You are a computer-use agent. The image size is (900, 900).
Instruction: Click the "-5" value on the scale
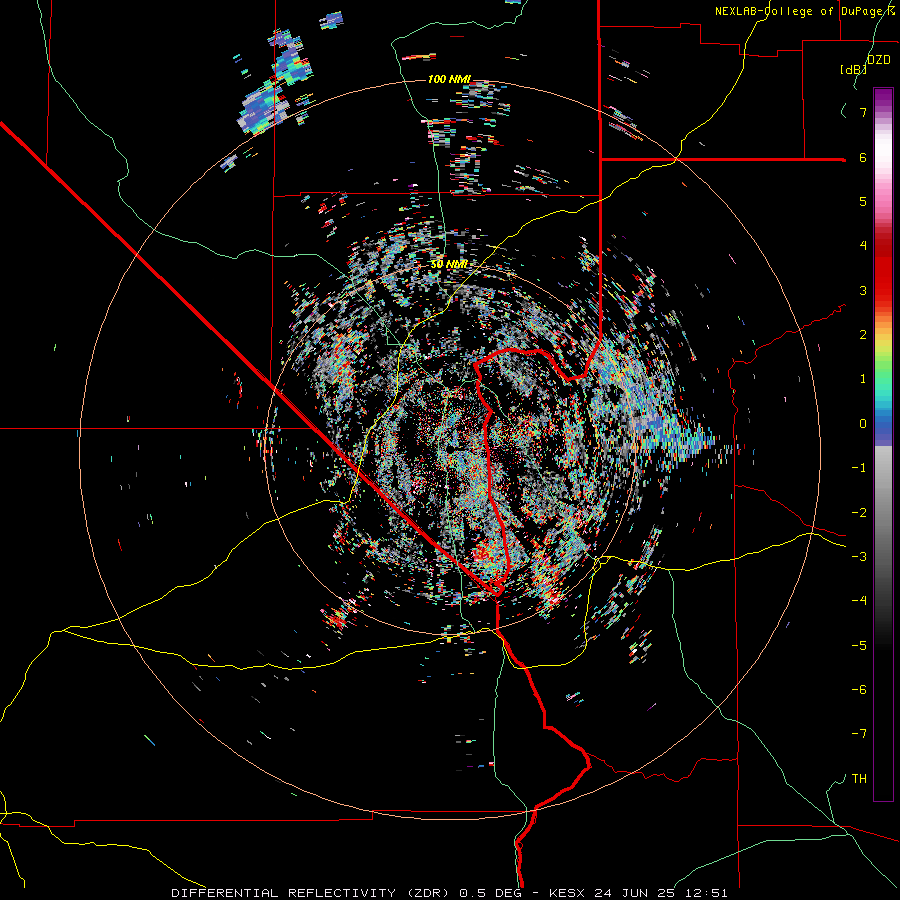click(x=859, y=646)
